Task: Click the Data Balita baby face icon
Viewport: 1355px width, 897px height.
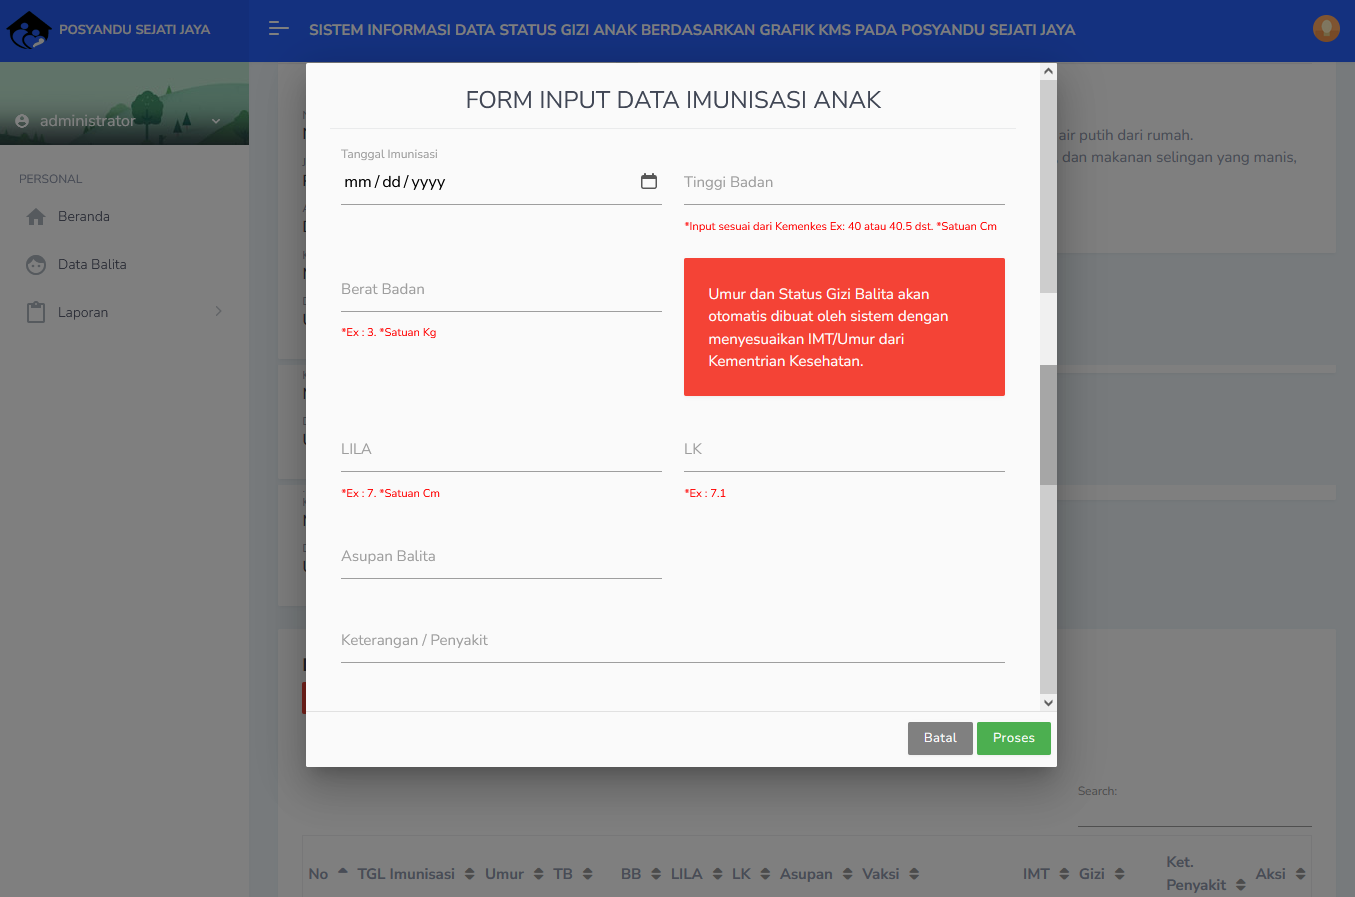Action: (x=36, y=265)
